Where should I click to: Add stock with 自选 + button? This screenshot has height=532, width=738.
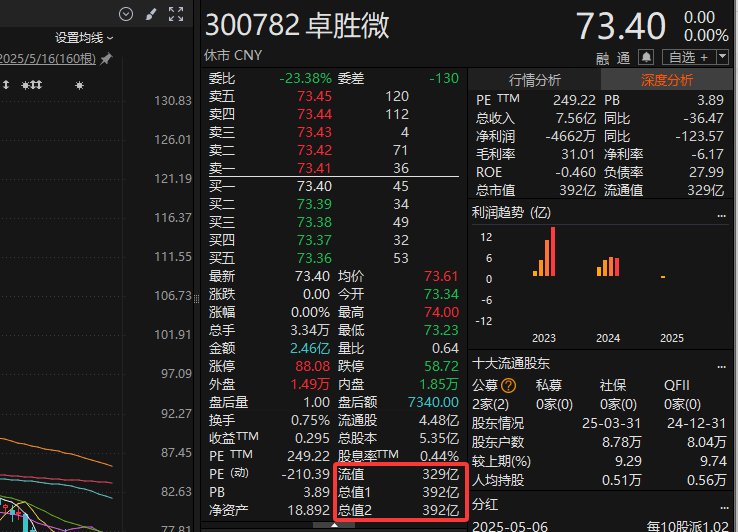click(689, 57)
